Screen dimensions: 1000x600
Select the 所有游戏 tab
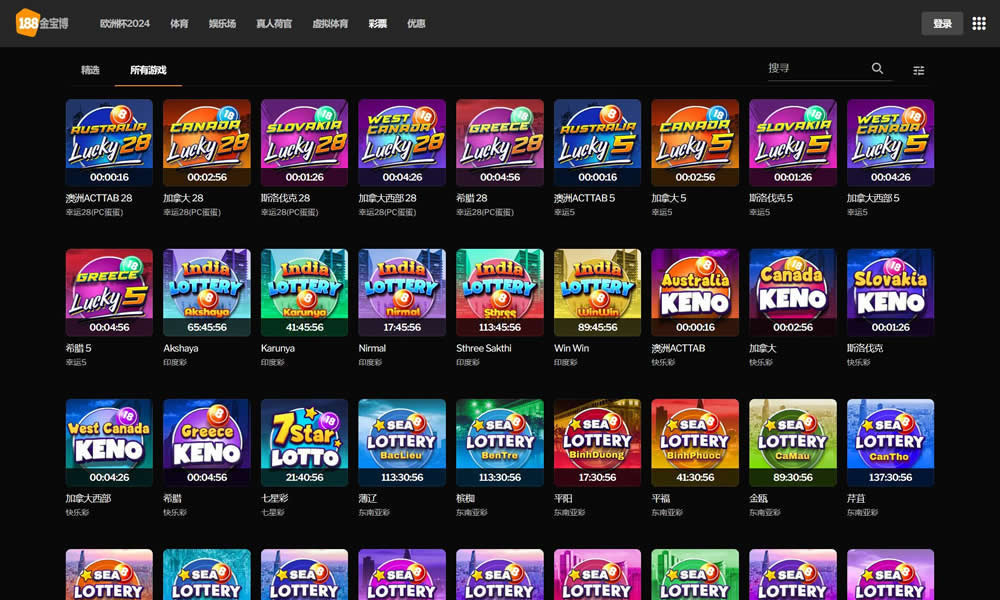pos(148,70)
